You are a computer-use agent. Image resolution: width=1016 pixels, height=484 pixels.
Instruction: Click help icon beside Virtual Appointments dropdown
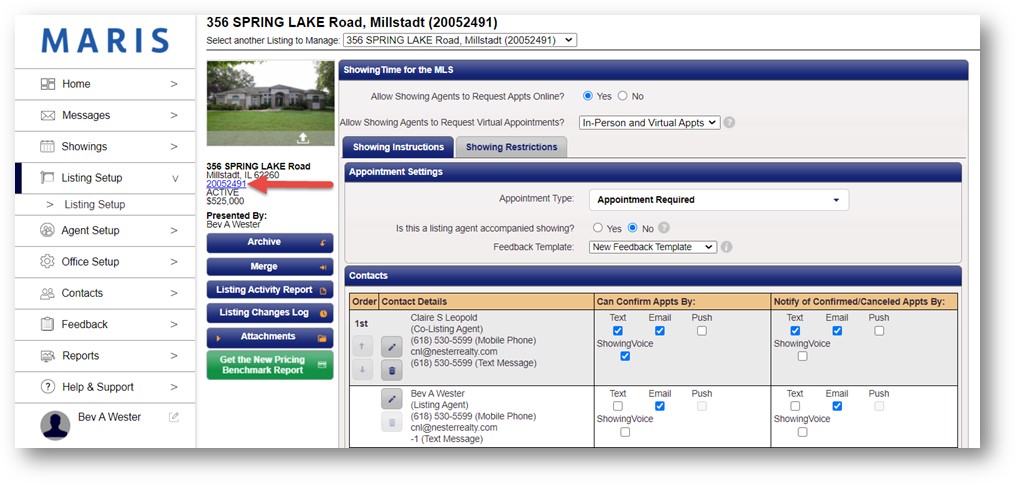coord(729,123)
